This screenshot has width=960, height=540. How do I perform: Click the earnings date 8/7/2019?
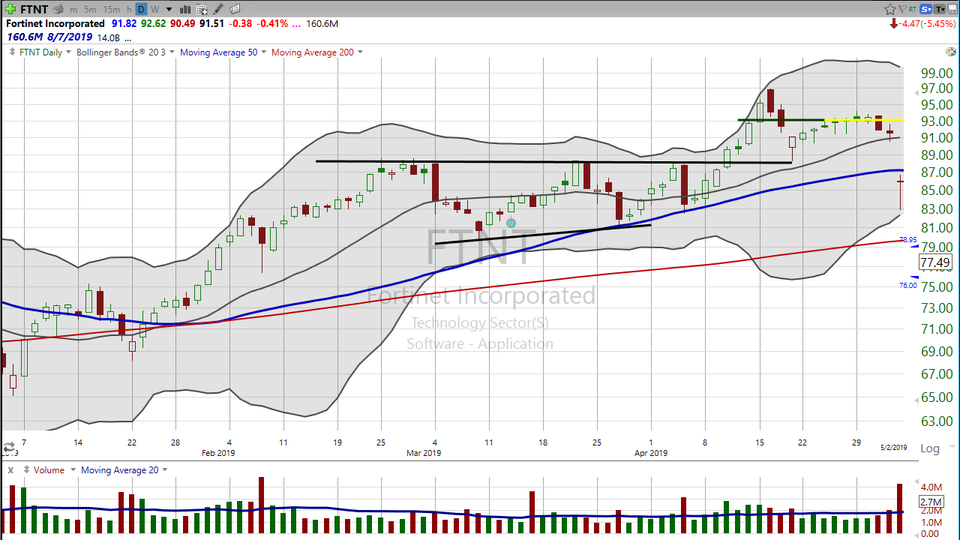coord(69,37)
